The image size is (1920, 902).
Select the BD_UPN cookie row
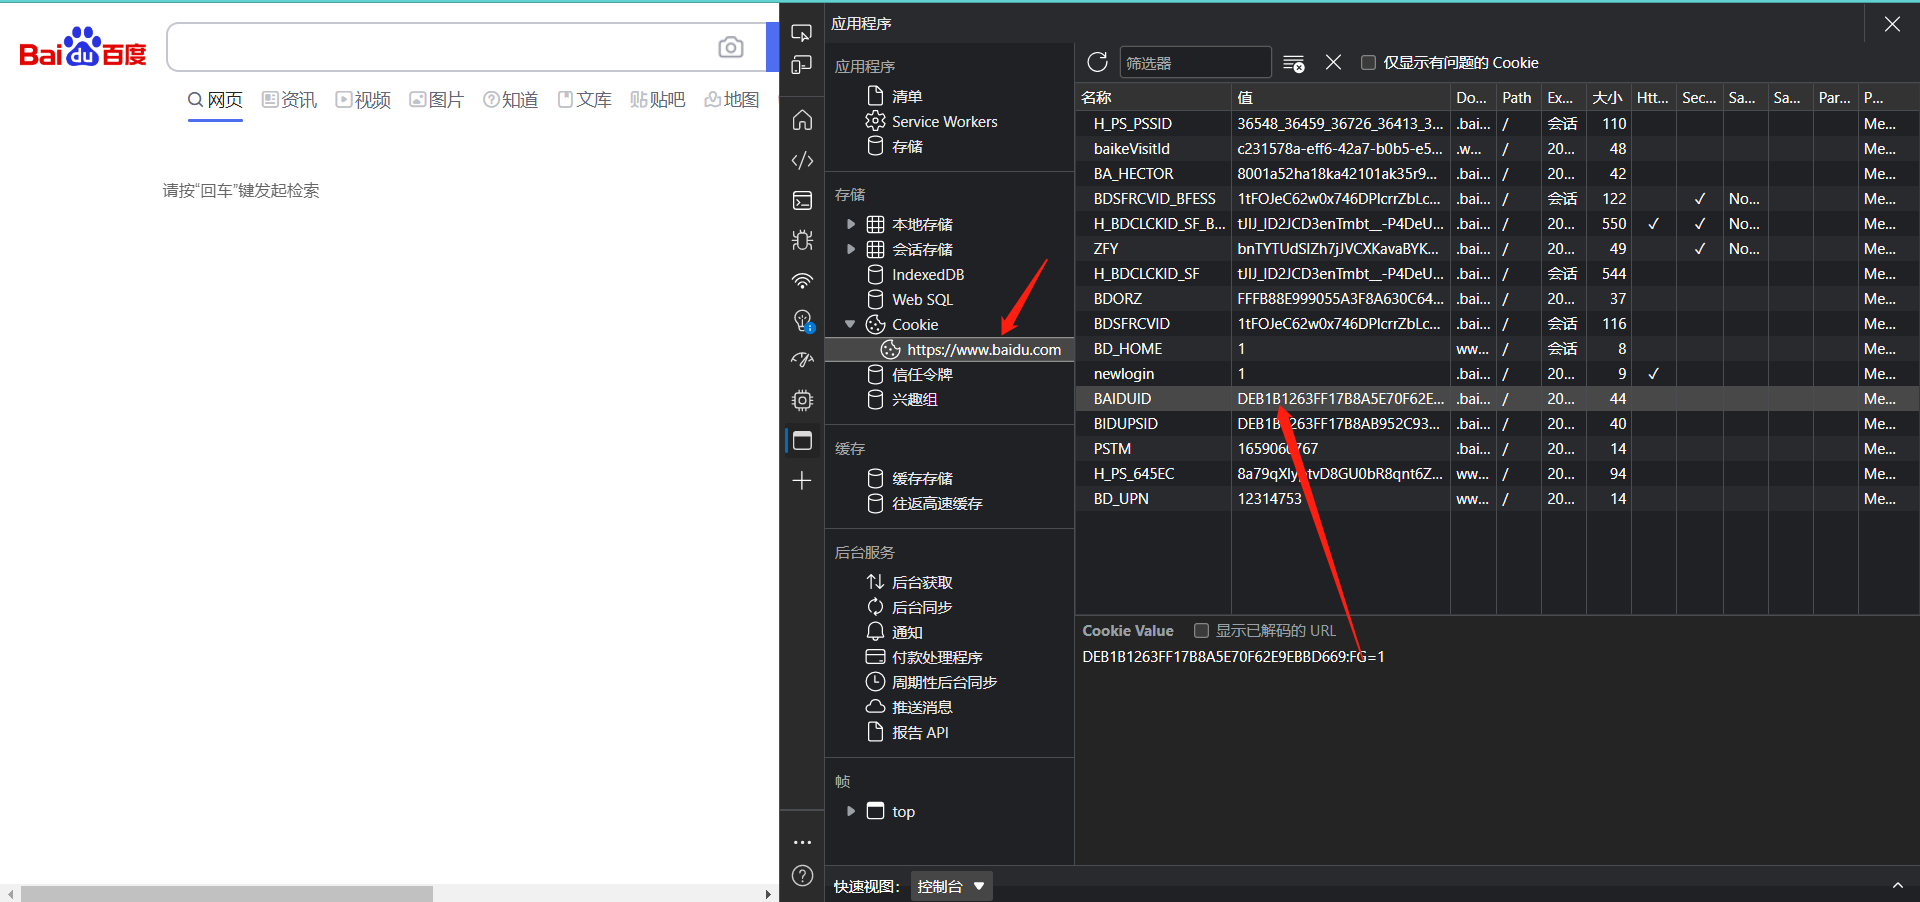coord(1497,498)
